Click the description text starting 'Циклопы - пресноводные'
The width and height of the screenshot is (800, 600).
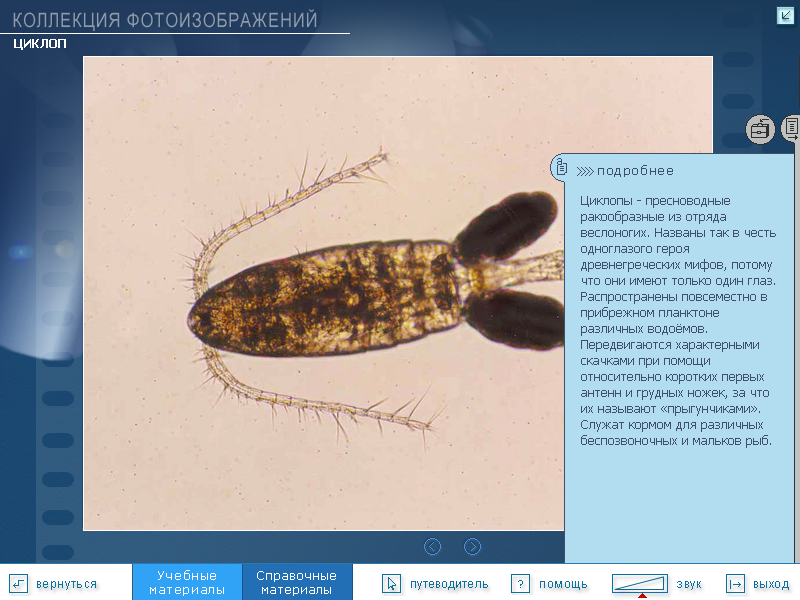pyautogui.click(x=678, y=320)
